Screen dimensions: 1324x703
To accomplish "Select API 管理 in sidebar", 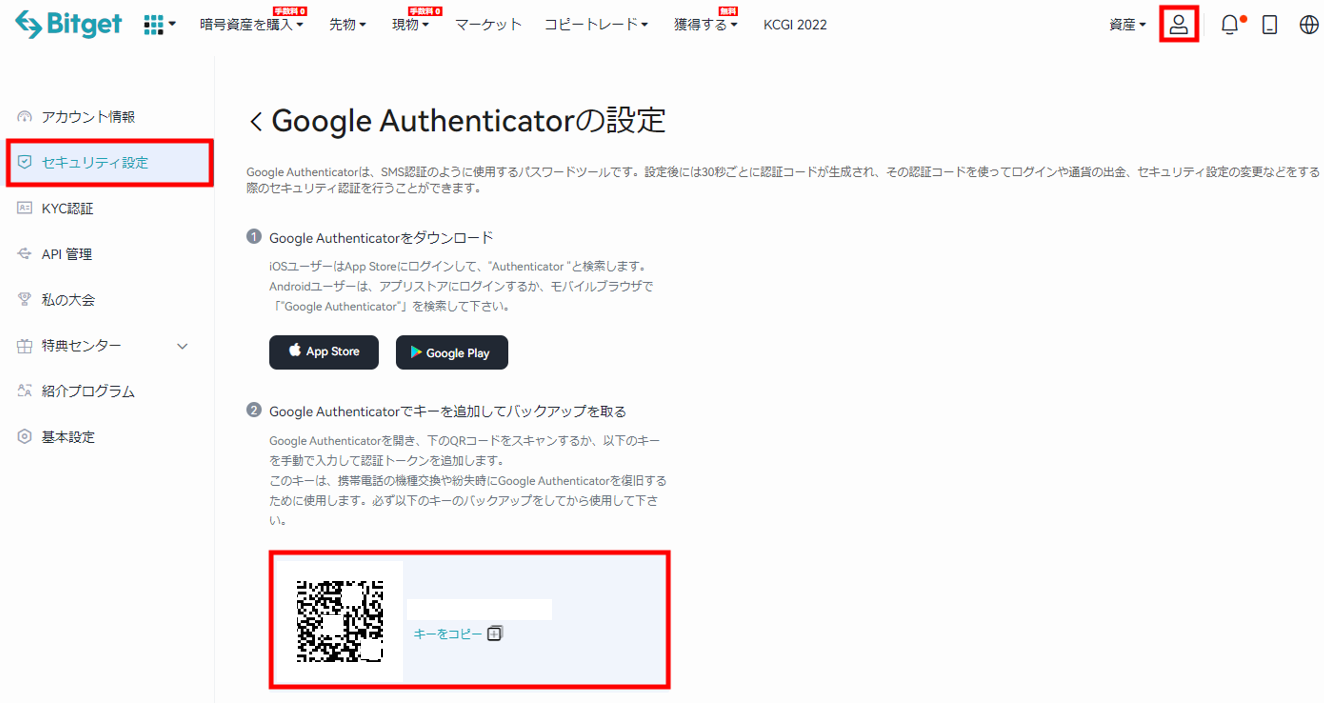I will [67, 254].
